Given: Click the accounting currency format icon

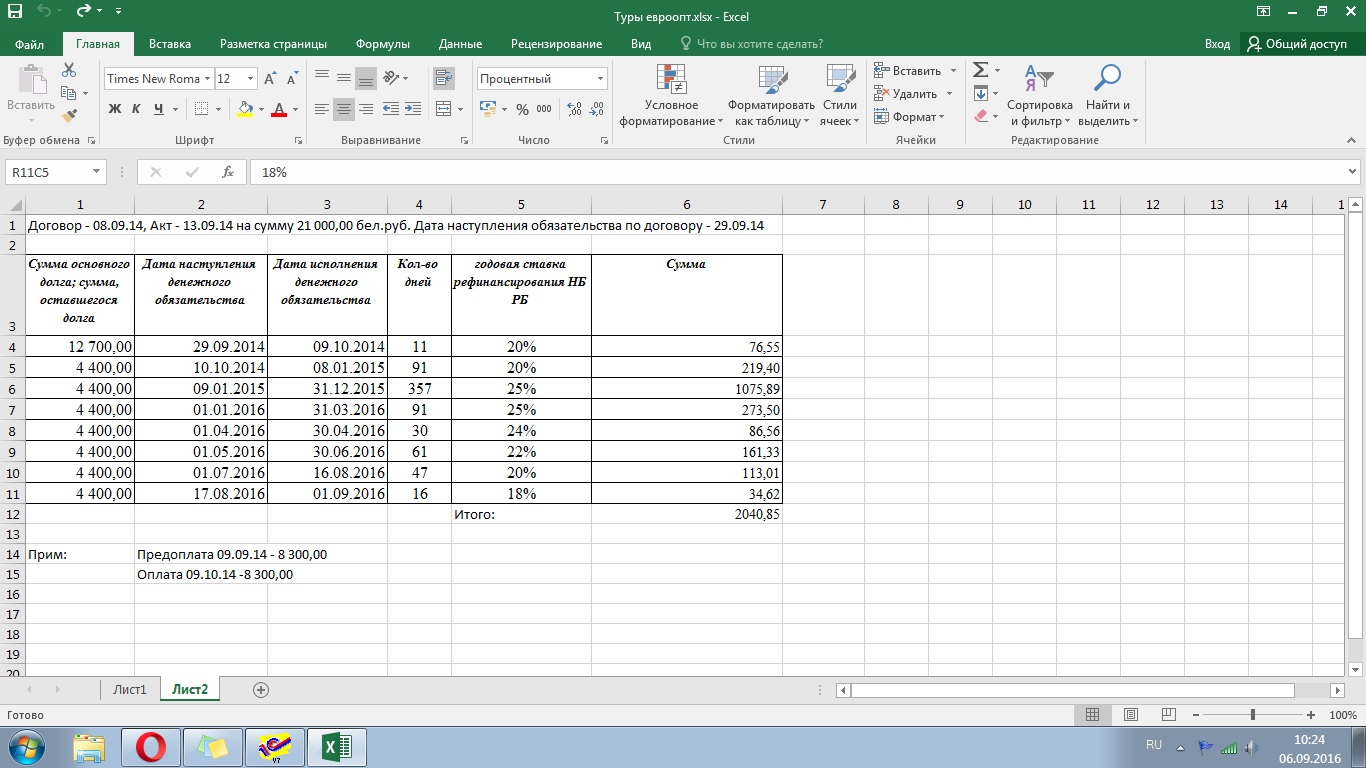Looking at the screenshot, I should click(487, 109).
